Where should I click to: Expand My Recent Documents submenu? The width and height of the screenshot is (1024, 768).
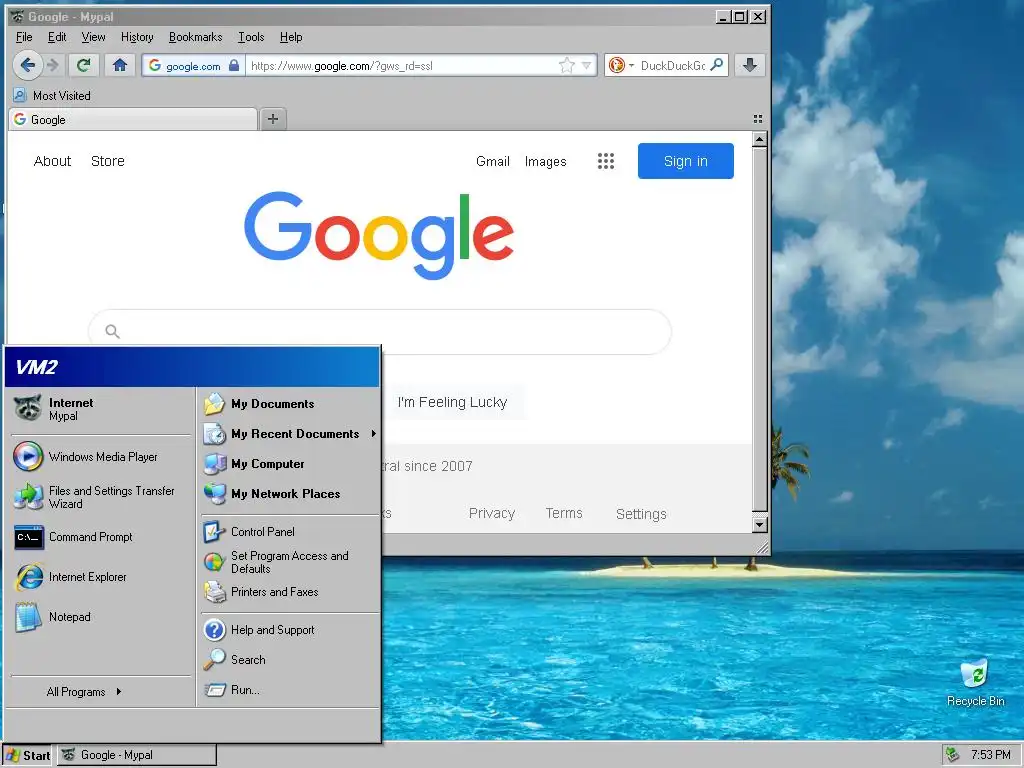289,434
